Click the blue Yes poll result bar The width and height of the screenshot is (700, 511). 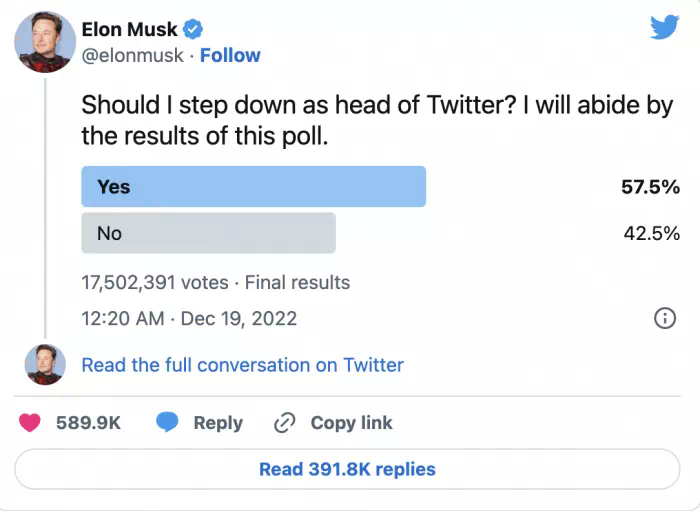[x=253, y=187]
